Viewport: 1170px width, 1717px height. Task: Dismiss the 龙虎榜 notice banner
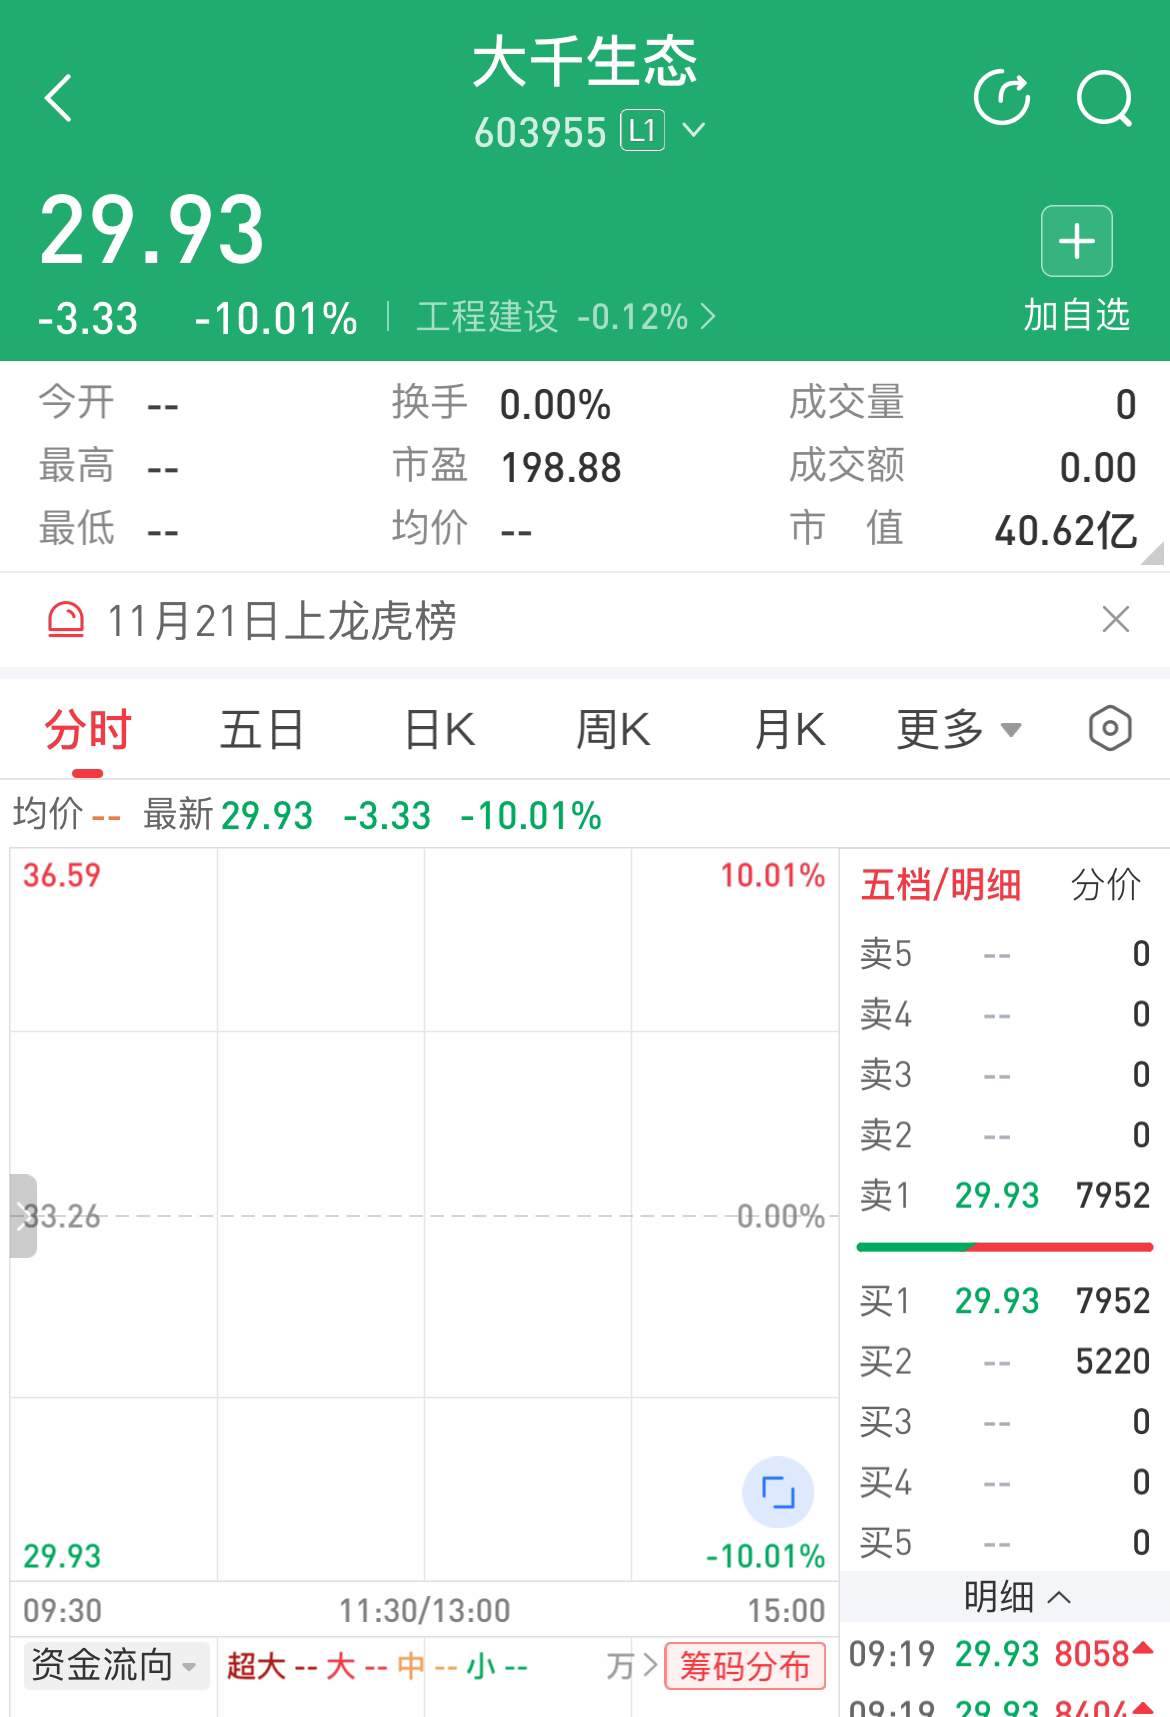[1115, 620]
